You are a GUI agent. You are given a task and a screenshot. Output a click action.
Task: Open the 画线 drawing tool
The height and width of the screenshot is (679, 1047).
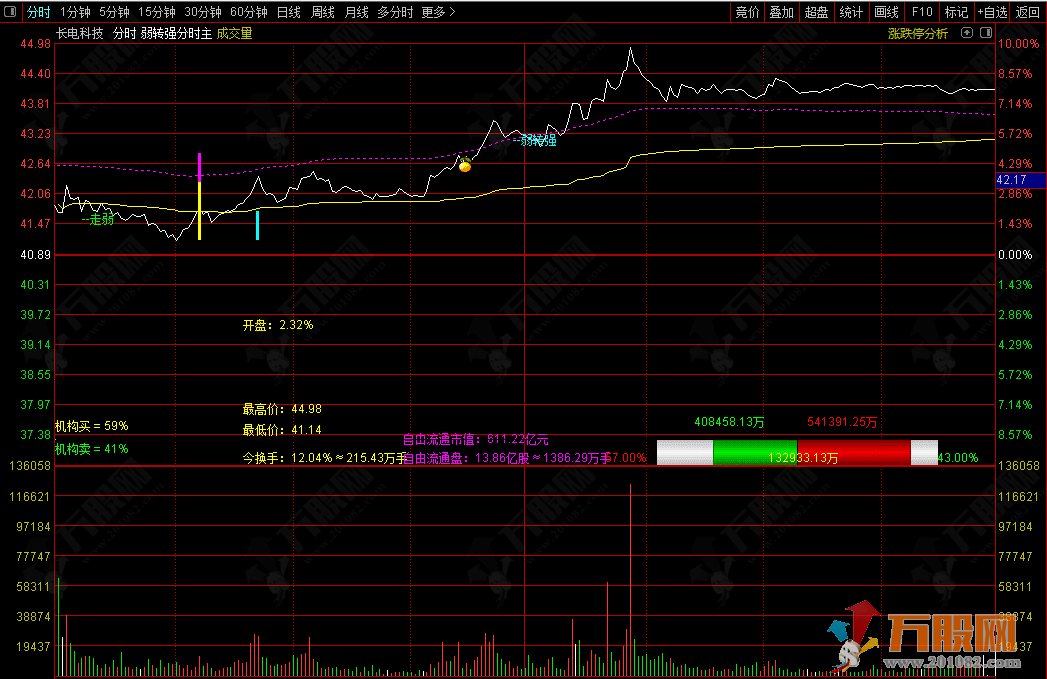(x=886, y=12)
